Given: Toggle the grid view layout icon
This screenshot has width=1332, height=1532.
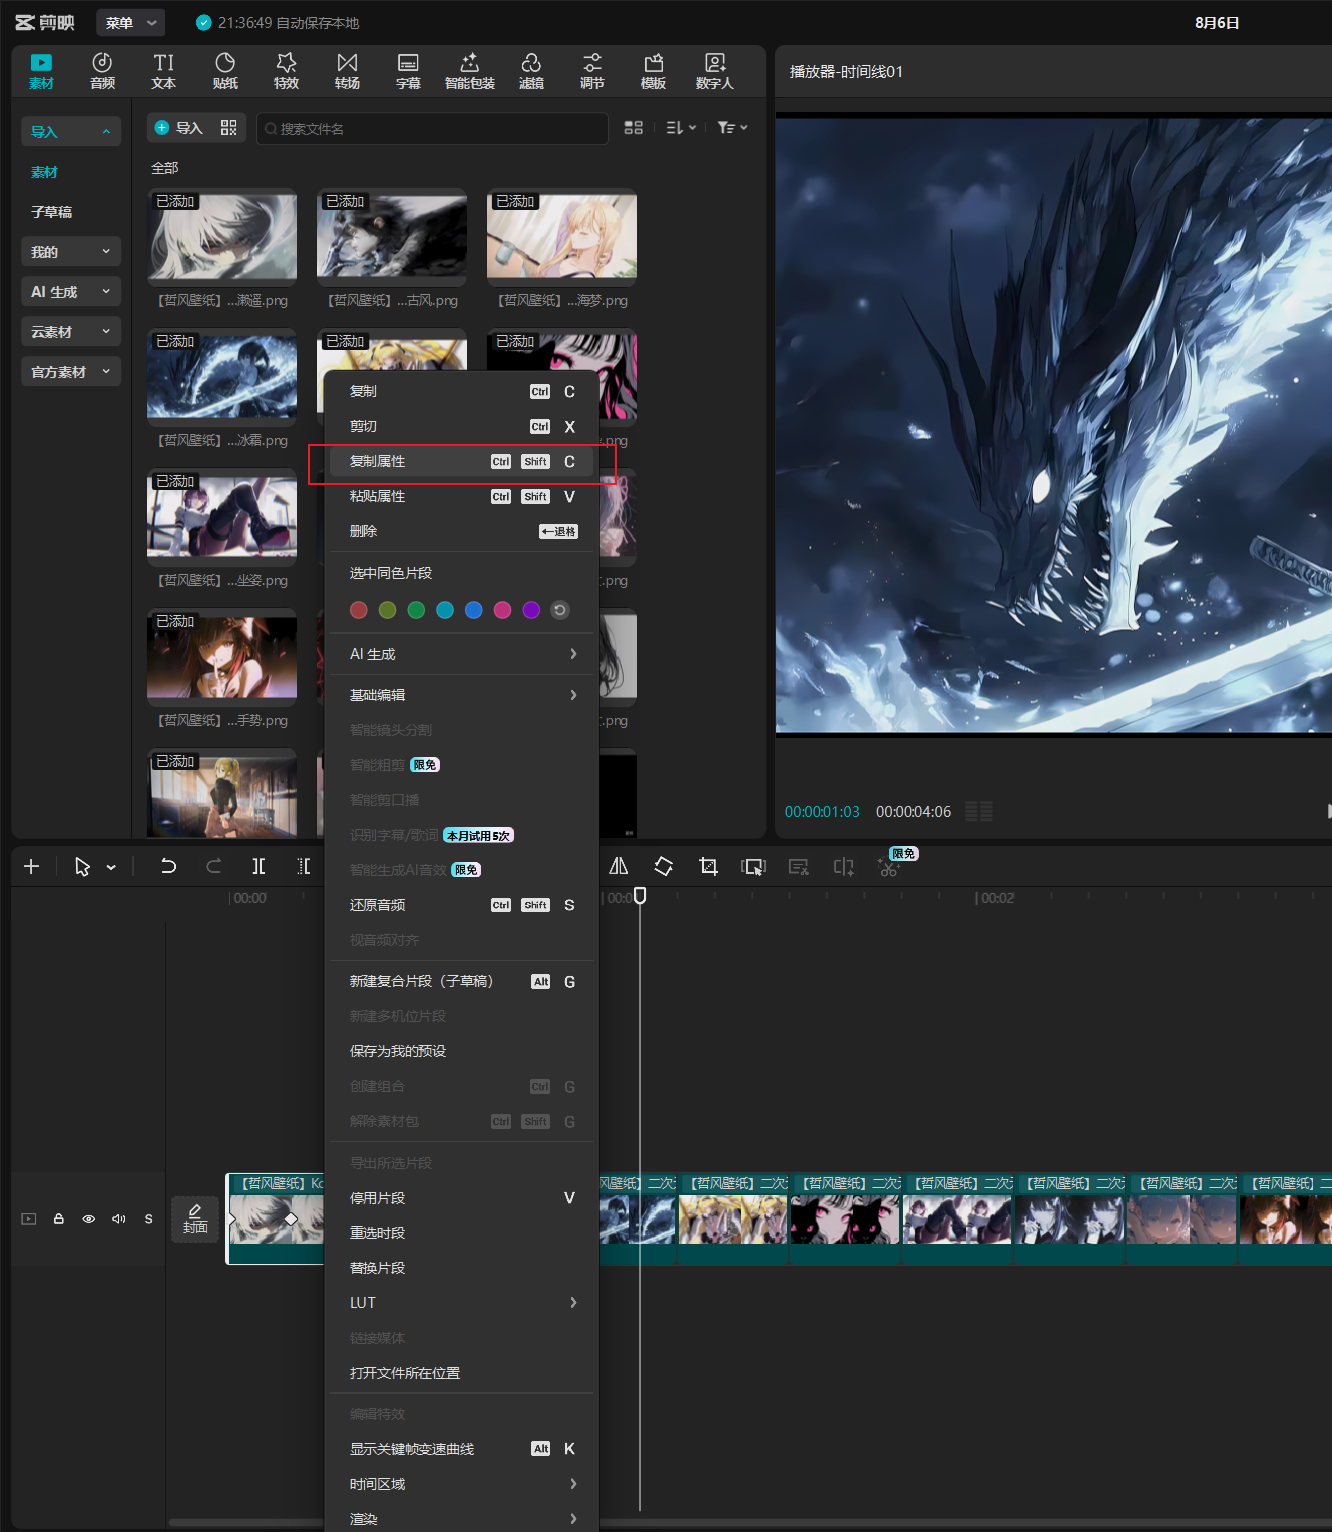Looking at the screenshot, I should tap(633, 128).
